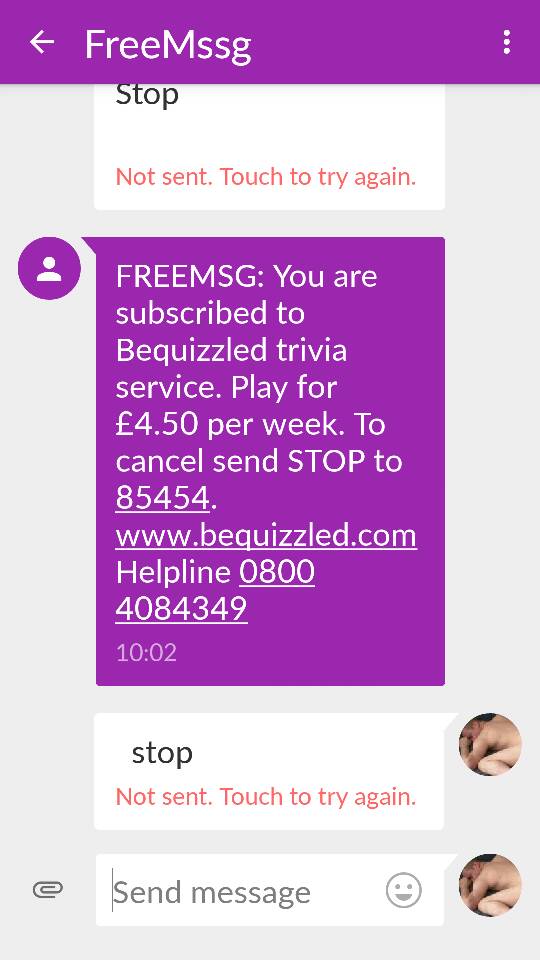Tap the FREEMSG Bequizzled message bubble
The width and height of the screenshot is (540, 960).
pyautogui.click(x=270, y=461)
